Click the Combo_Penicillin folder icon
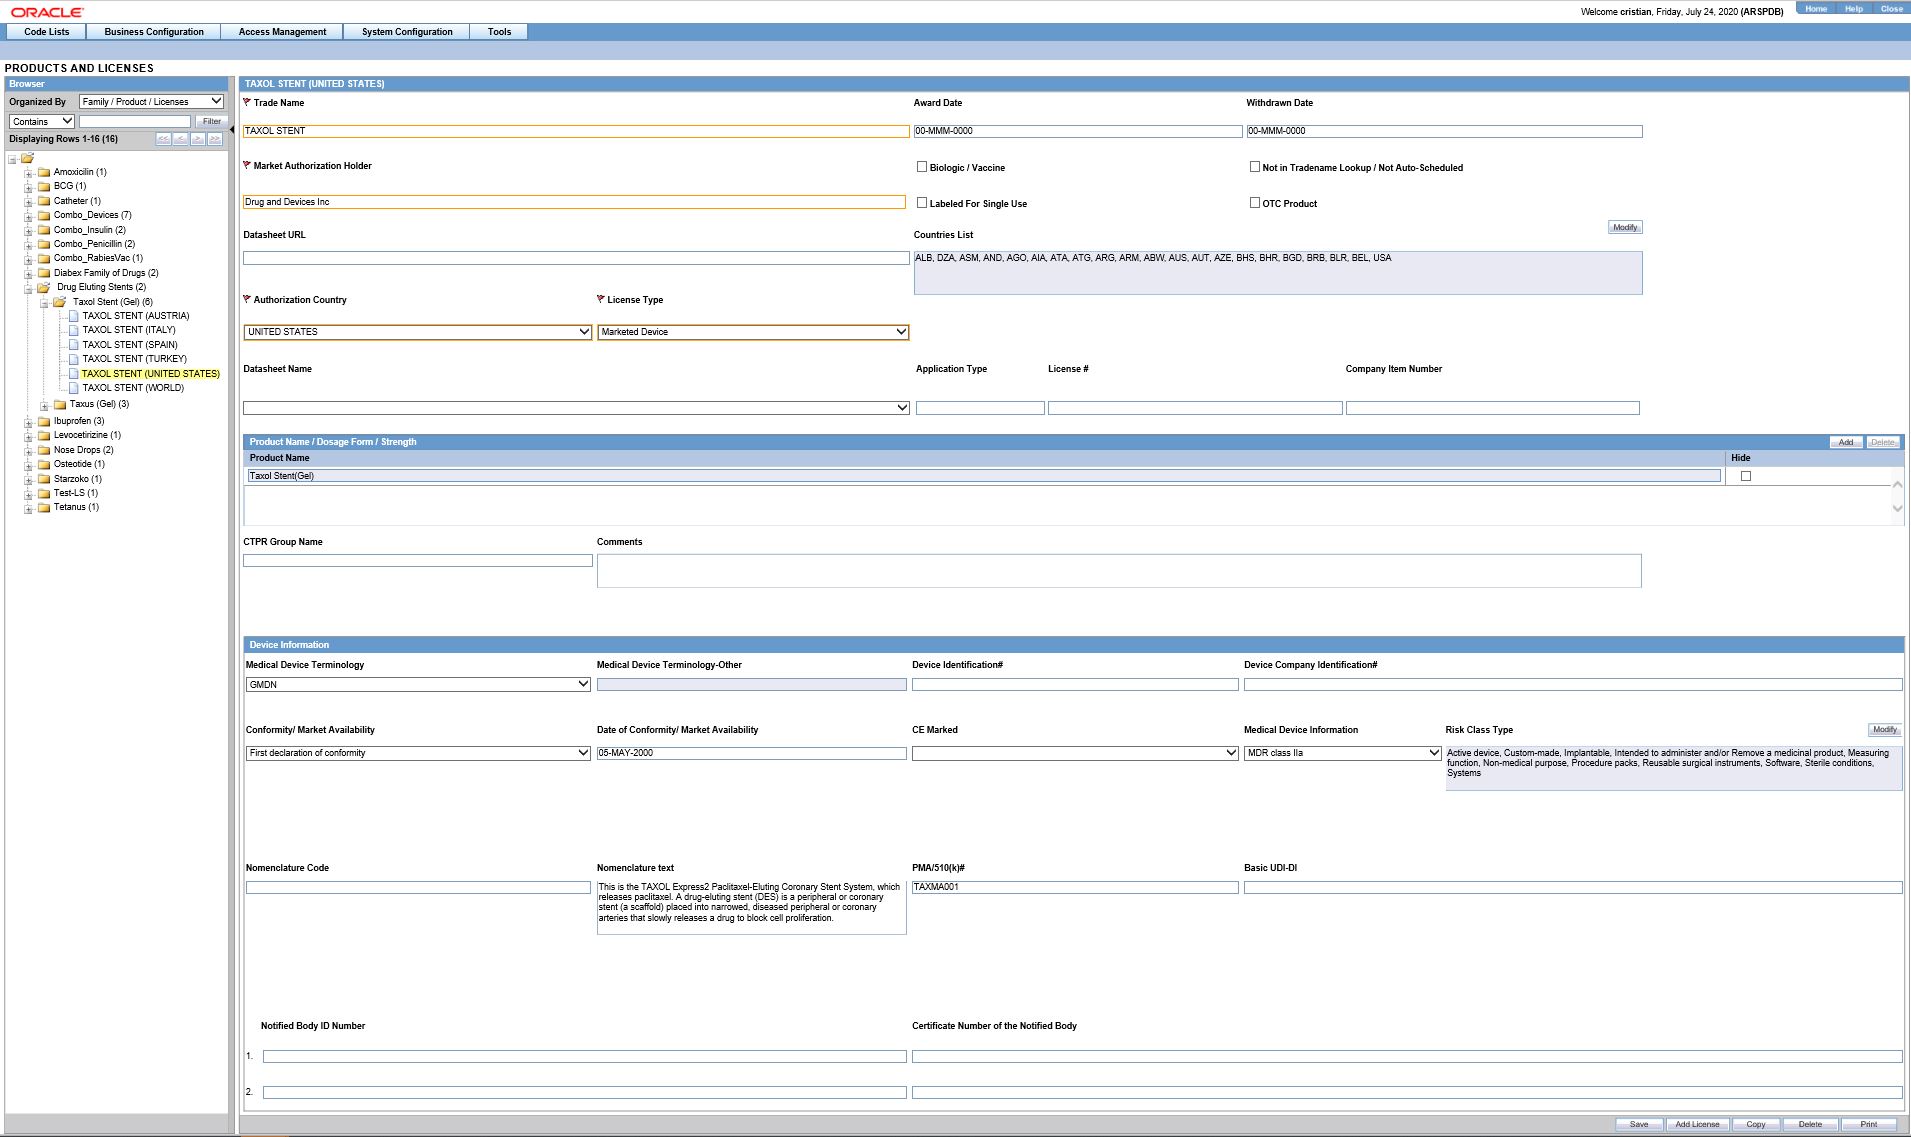Screen dimensions: 1911x1137 [44, 244]
